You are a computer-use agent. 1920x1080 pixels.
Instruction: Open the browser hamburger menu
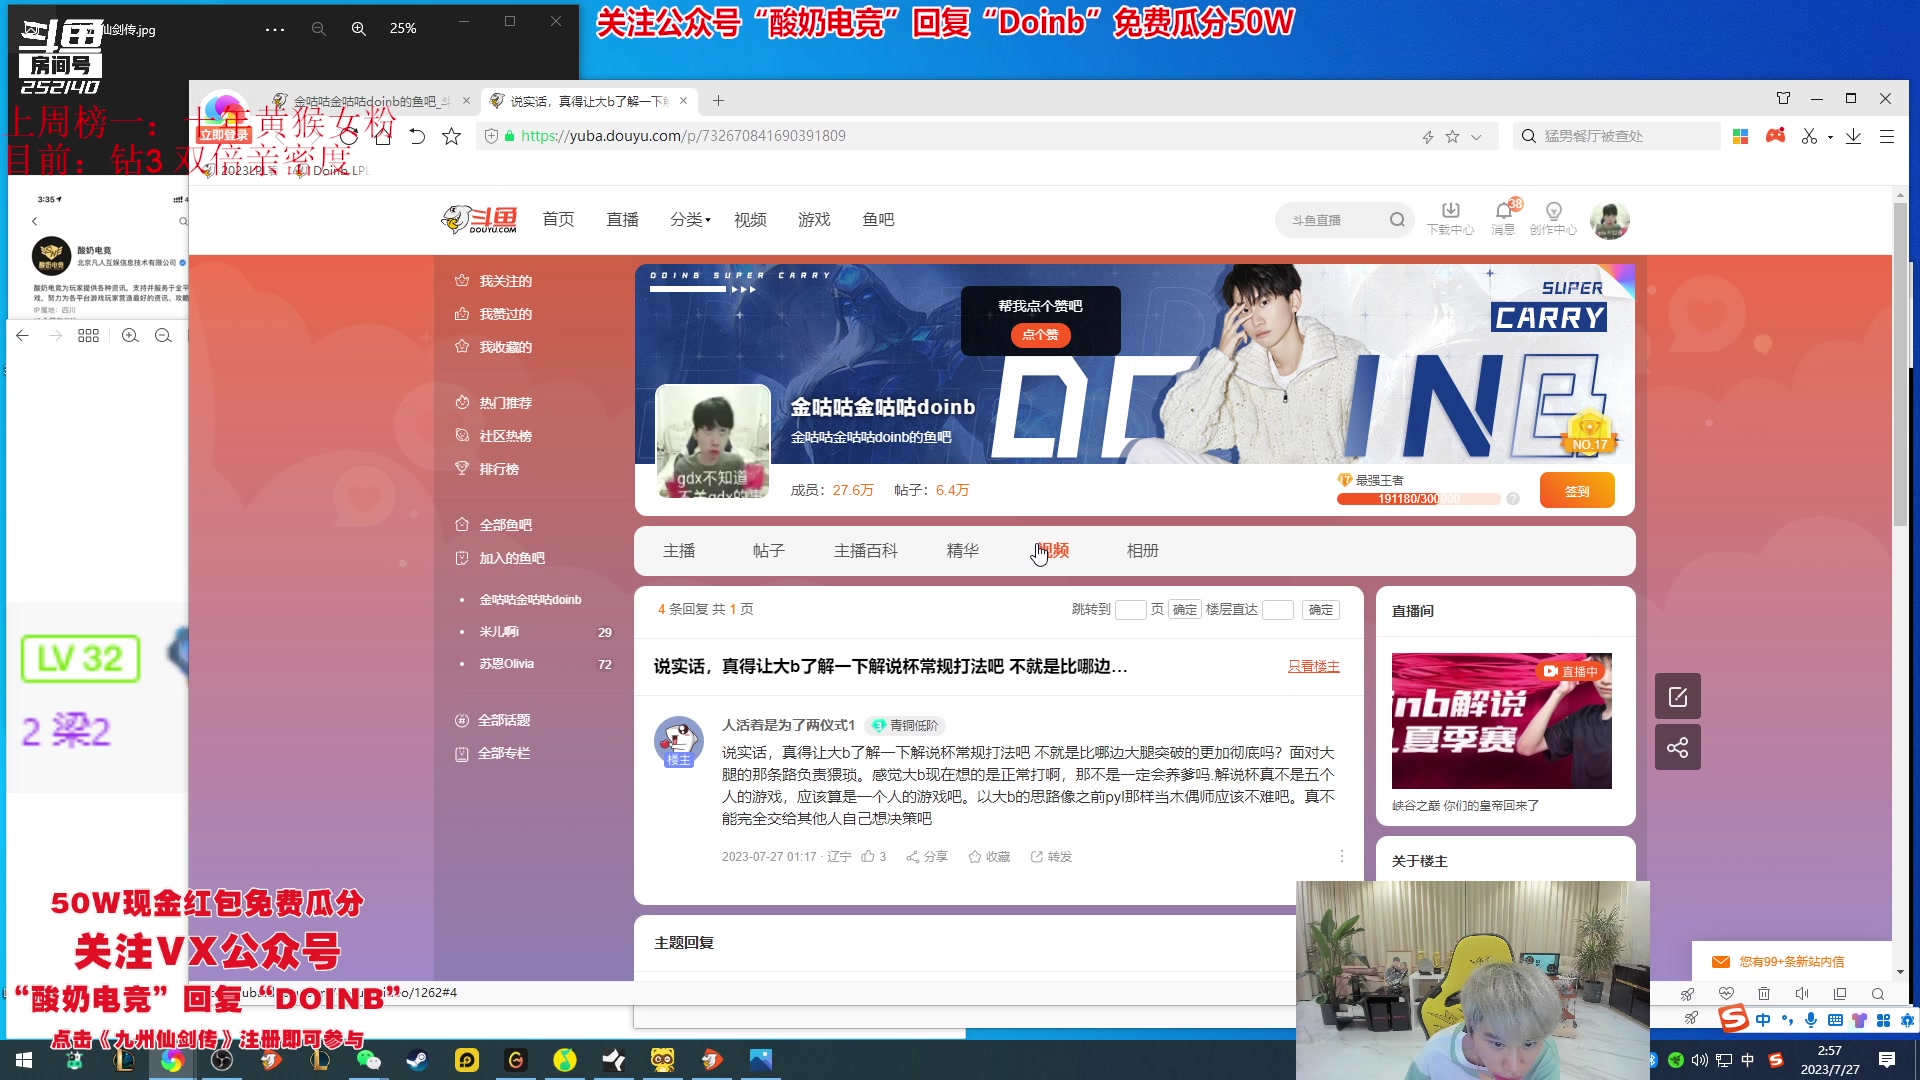pos(1887,136)
